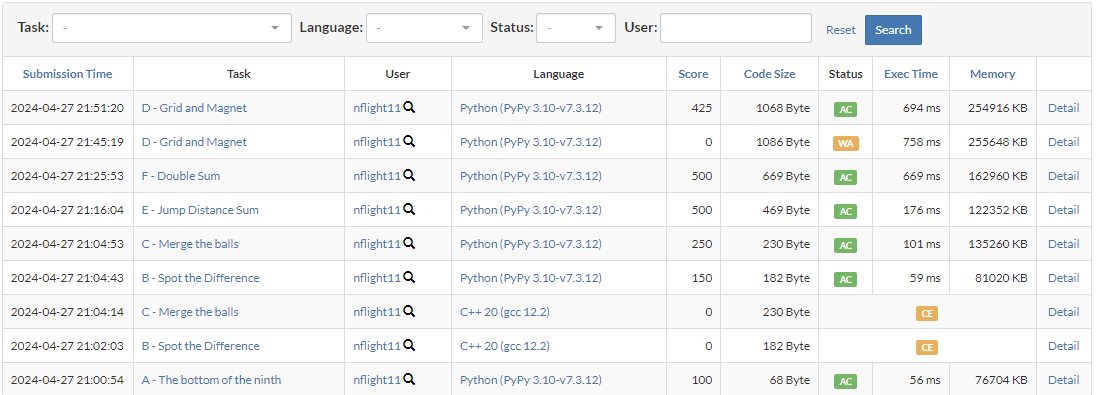Screen dimensions: 1098x395
Task: Sort by Submission Time column header
Action: (x=67, y=74)
